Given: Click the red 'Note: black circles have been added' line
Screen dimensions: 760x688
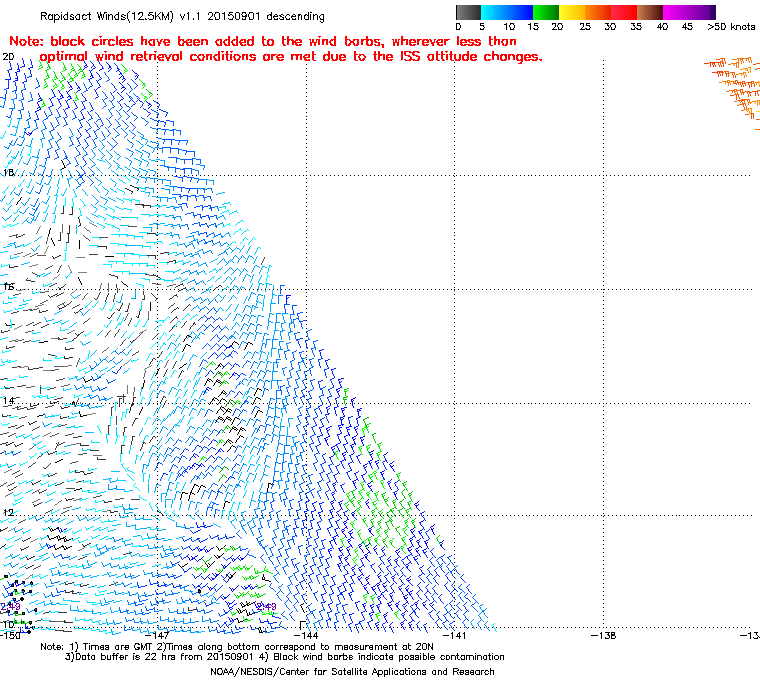Looking at the screenshot, I should click(x=263, y=41).
